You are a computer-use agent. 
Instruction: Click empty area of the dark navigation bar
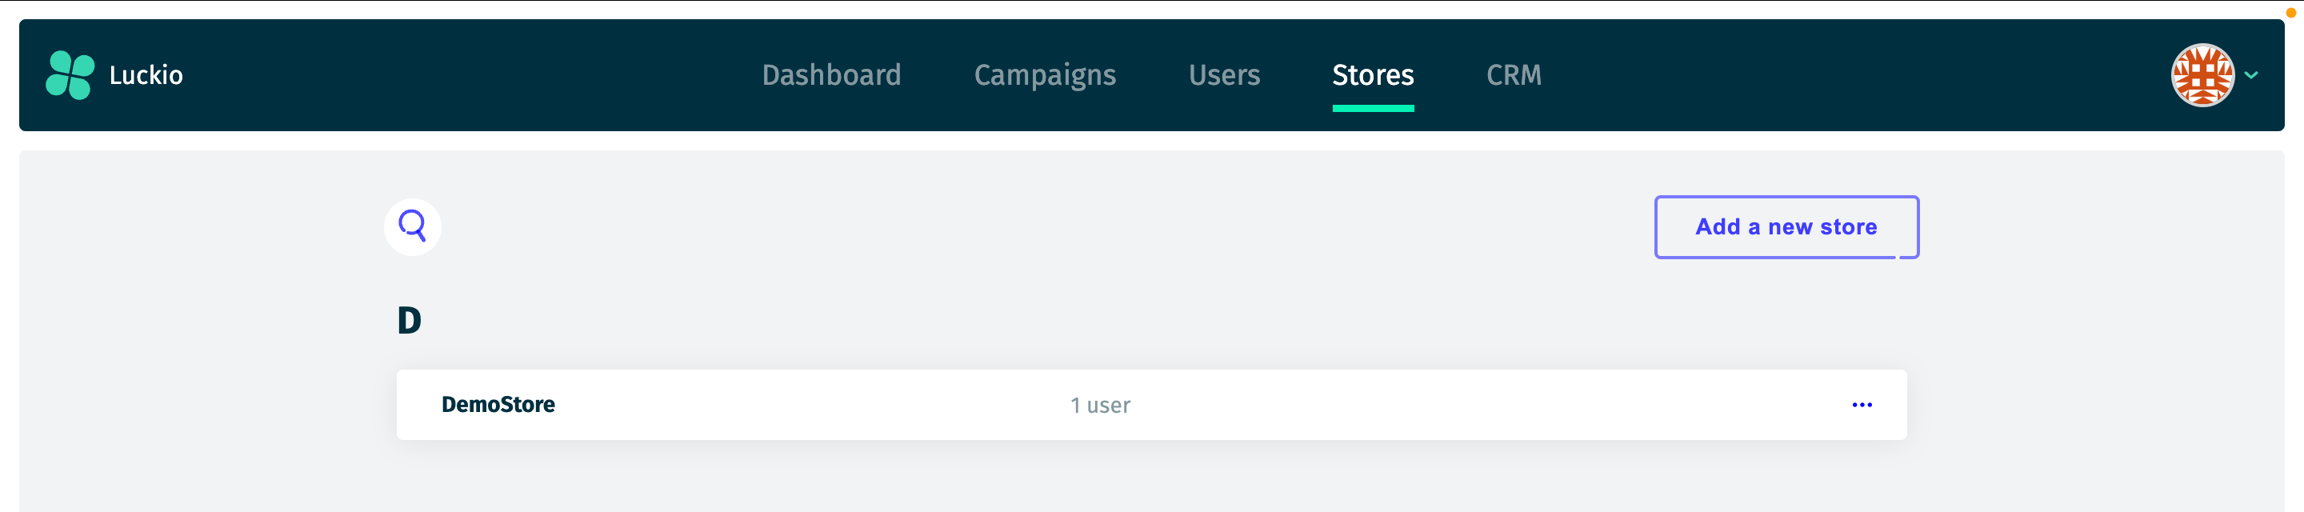[450, 75]
